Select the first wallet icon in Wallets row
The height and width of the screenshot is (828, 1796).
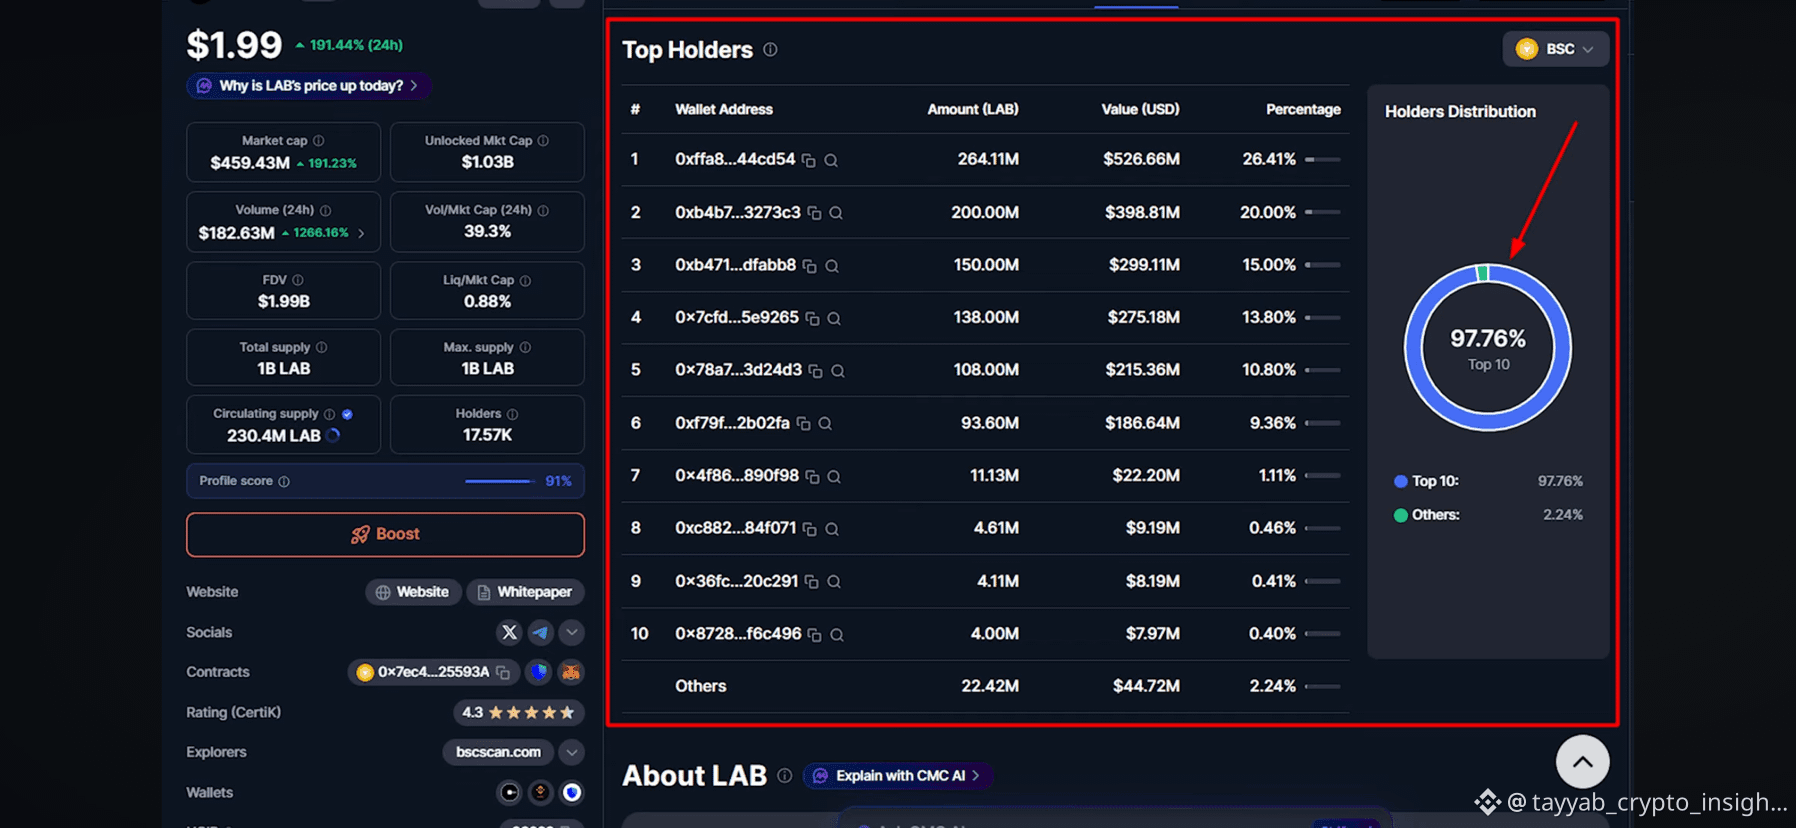pos(510,793)
